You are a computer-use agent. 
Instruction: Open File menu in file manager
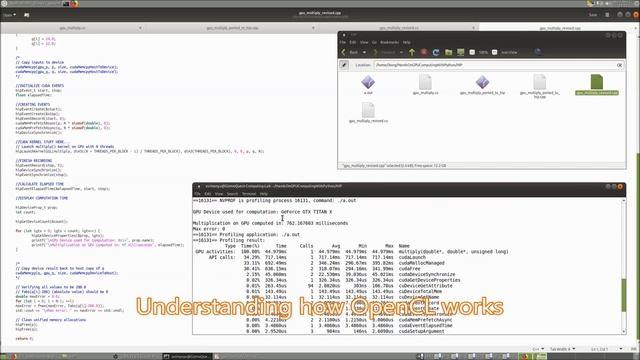pos(343,42)
